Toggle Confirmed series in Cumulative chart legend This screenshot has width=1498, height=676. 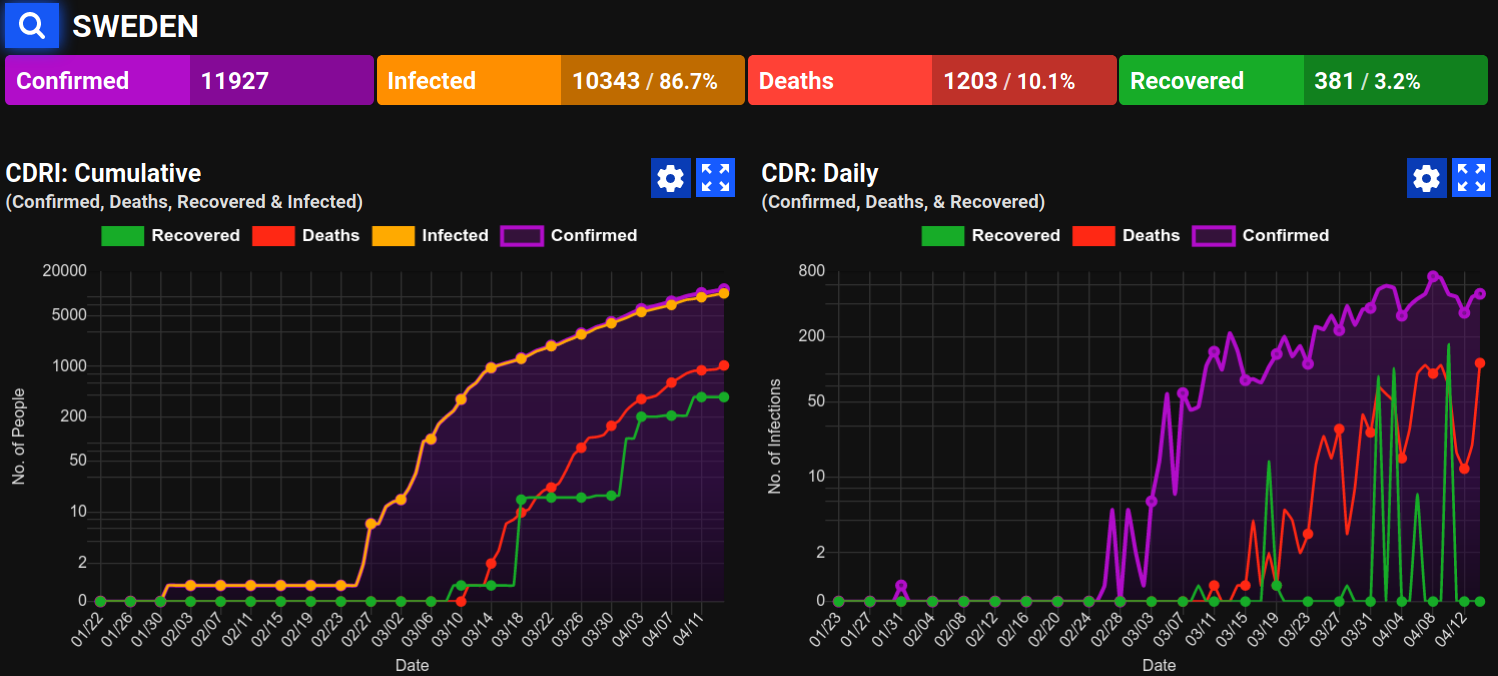coord(569,236)
